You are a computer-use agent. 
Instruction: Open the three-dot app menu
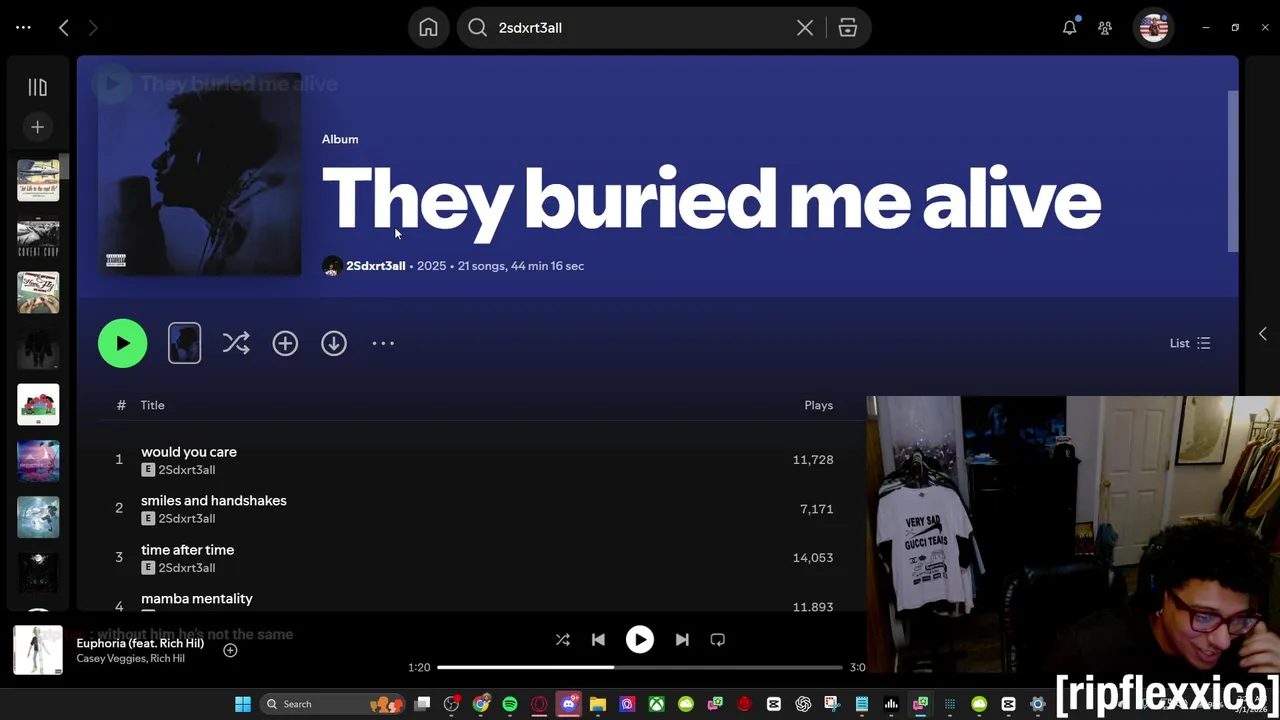(x=23, y=28)
